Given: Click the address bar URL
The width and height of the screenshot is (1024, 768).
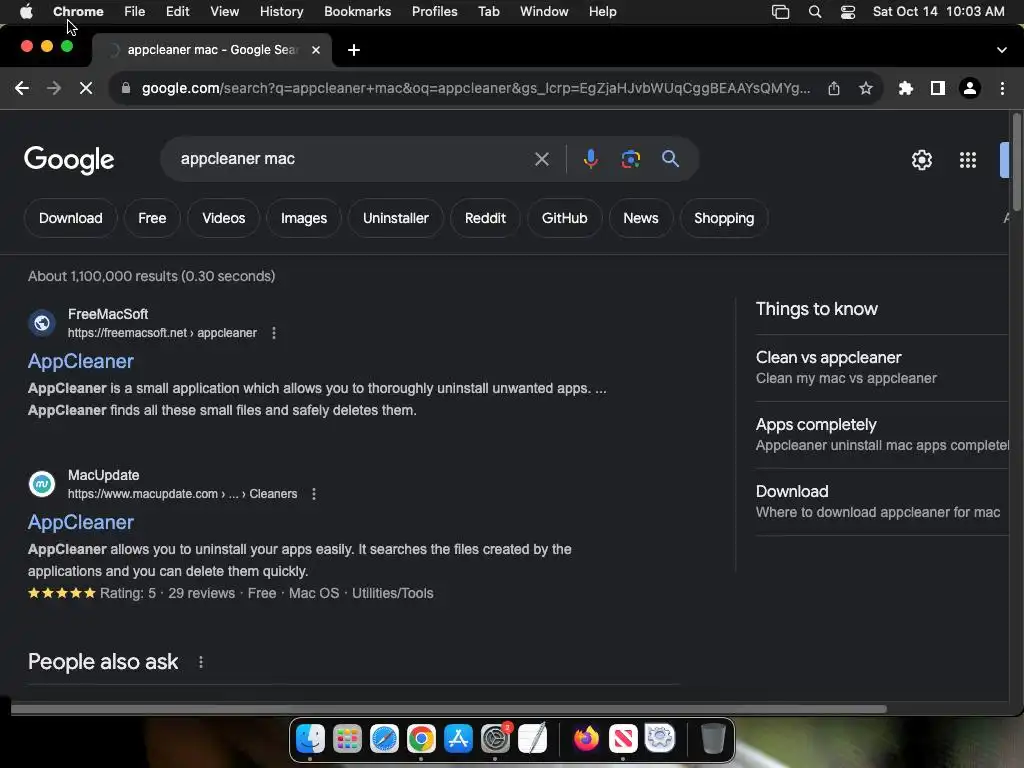Looking at the screenshot, I should [476, 88].
